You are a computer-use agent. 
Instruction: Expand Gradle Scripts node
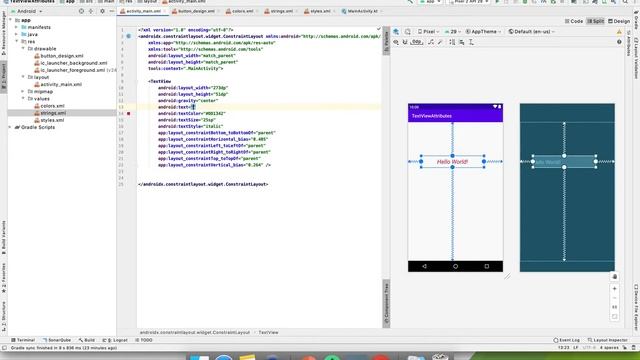[11, 127]
